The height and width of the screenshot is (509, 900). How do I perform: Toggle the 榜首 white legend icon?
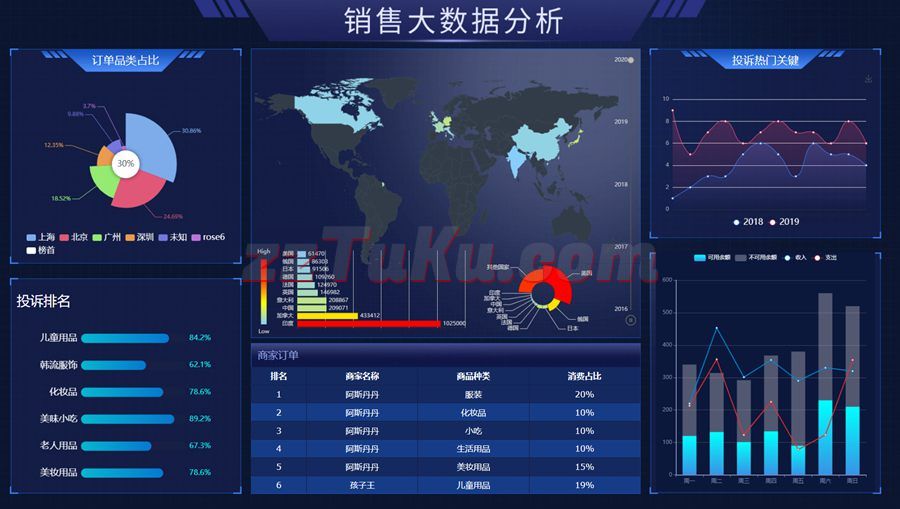click(x=32, y=250)
